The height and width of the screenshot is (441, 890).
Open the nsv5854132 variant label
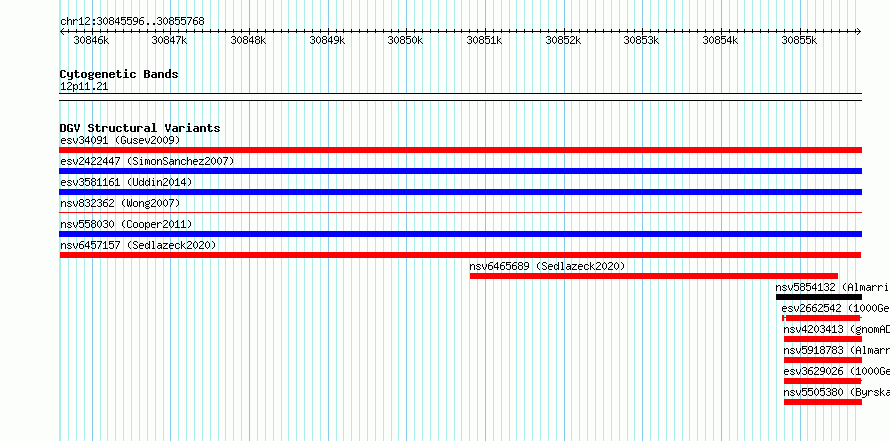tap(833, 287)
